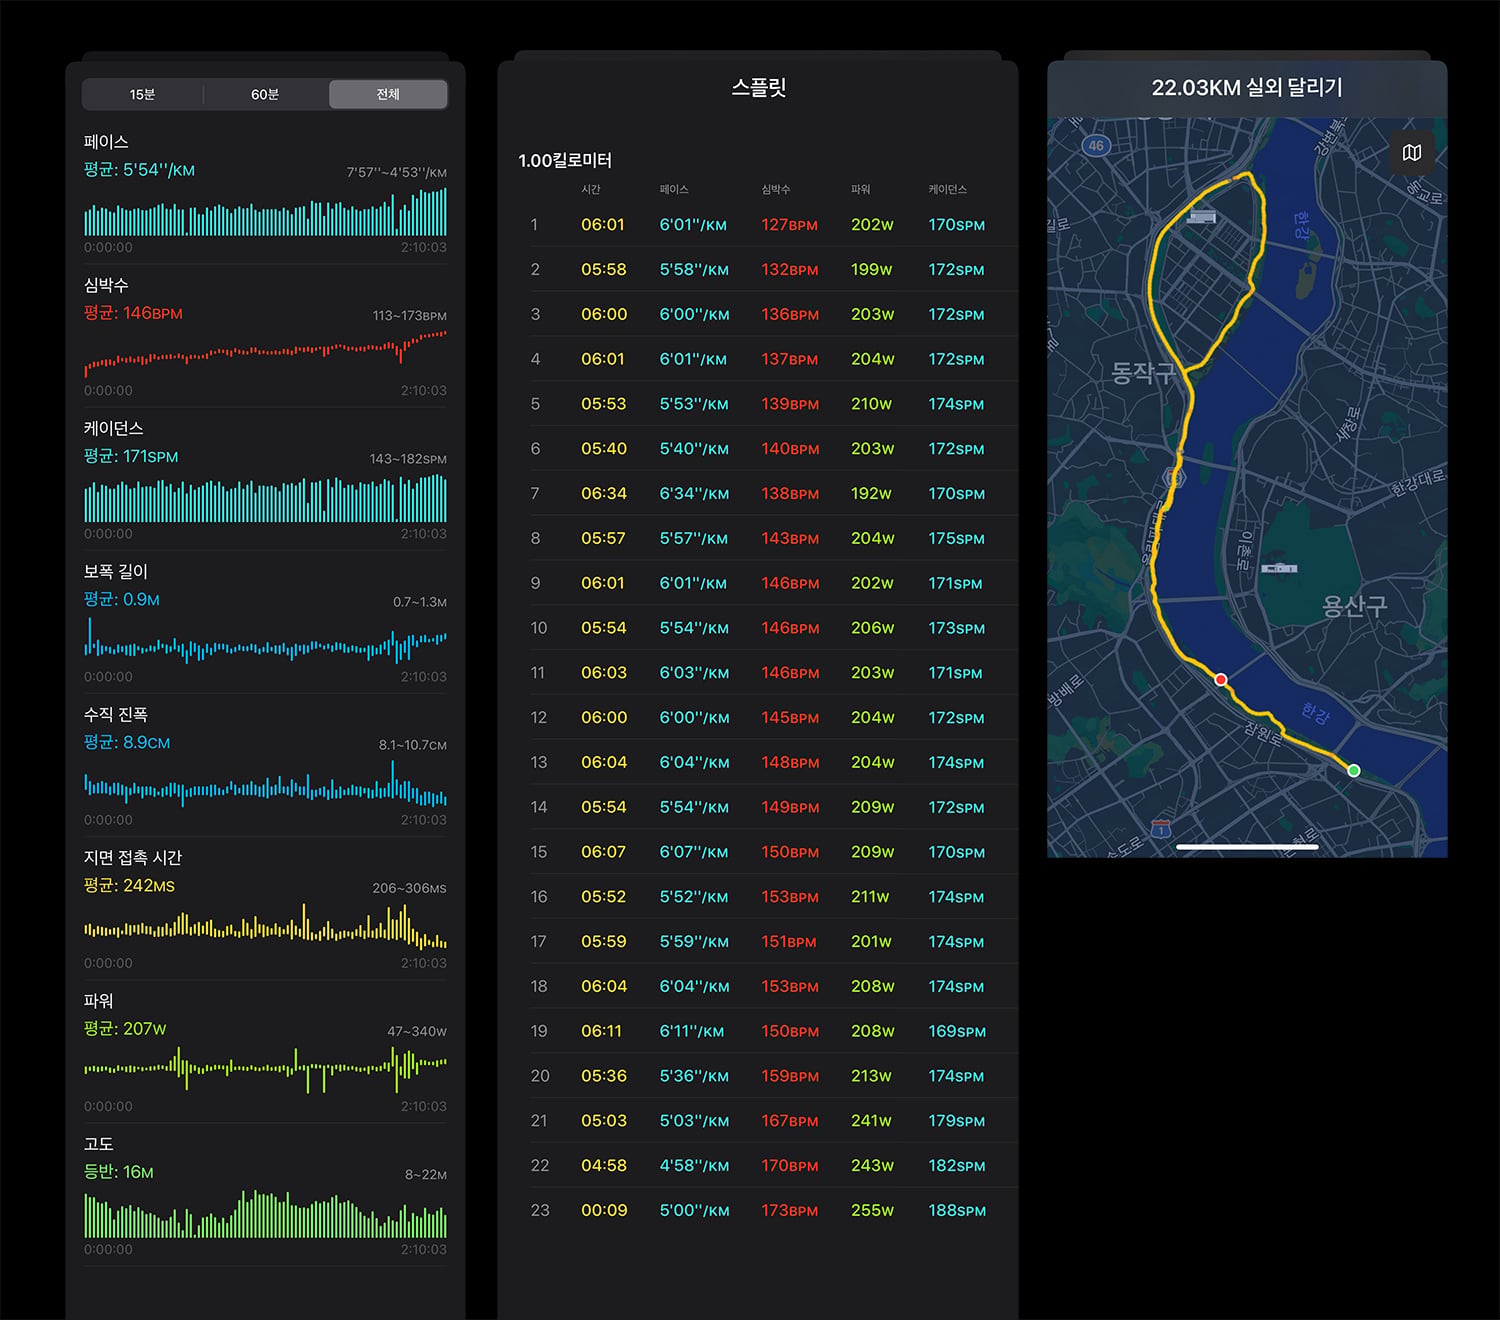Click the white home indicator bar on map
Viewport: 1500px width, 1320px height.
(1247, 847)
